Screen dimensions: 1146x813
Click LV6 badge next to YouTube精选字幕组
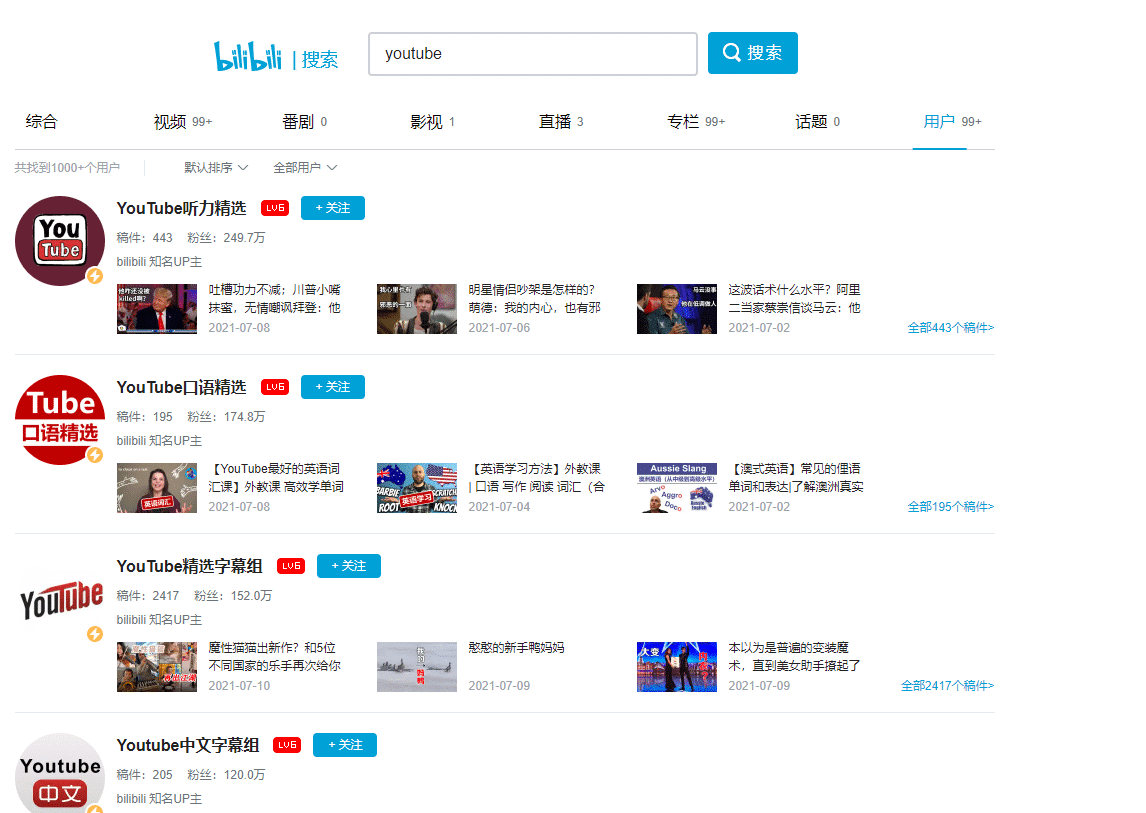pyautogui.click(x=291, y=567)
